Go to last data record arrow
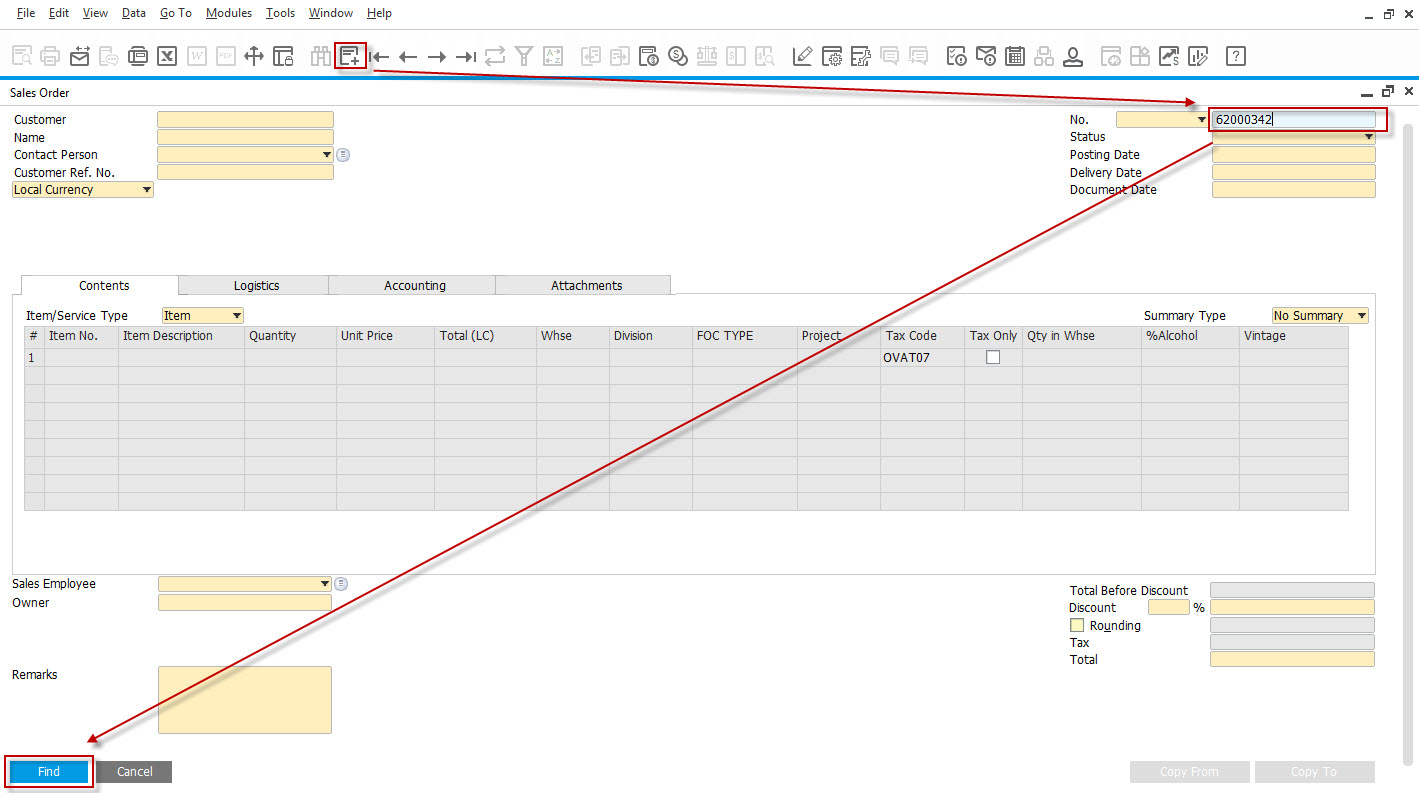 pos(465,57)
